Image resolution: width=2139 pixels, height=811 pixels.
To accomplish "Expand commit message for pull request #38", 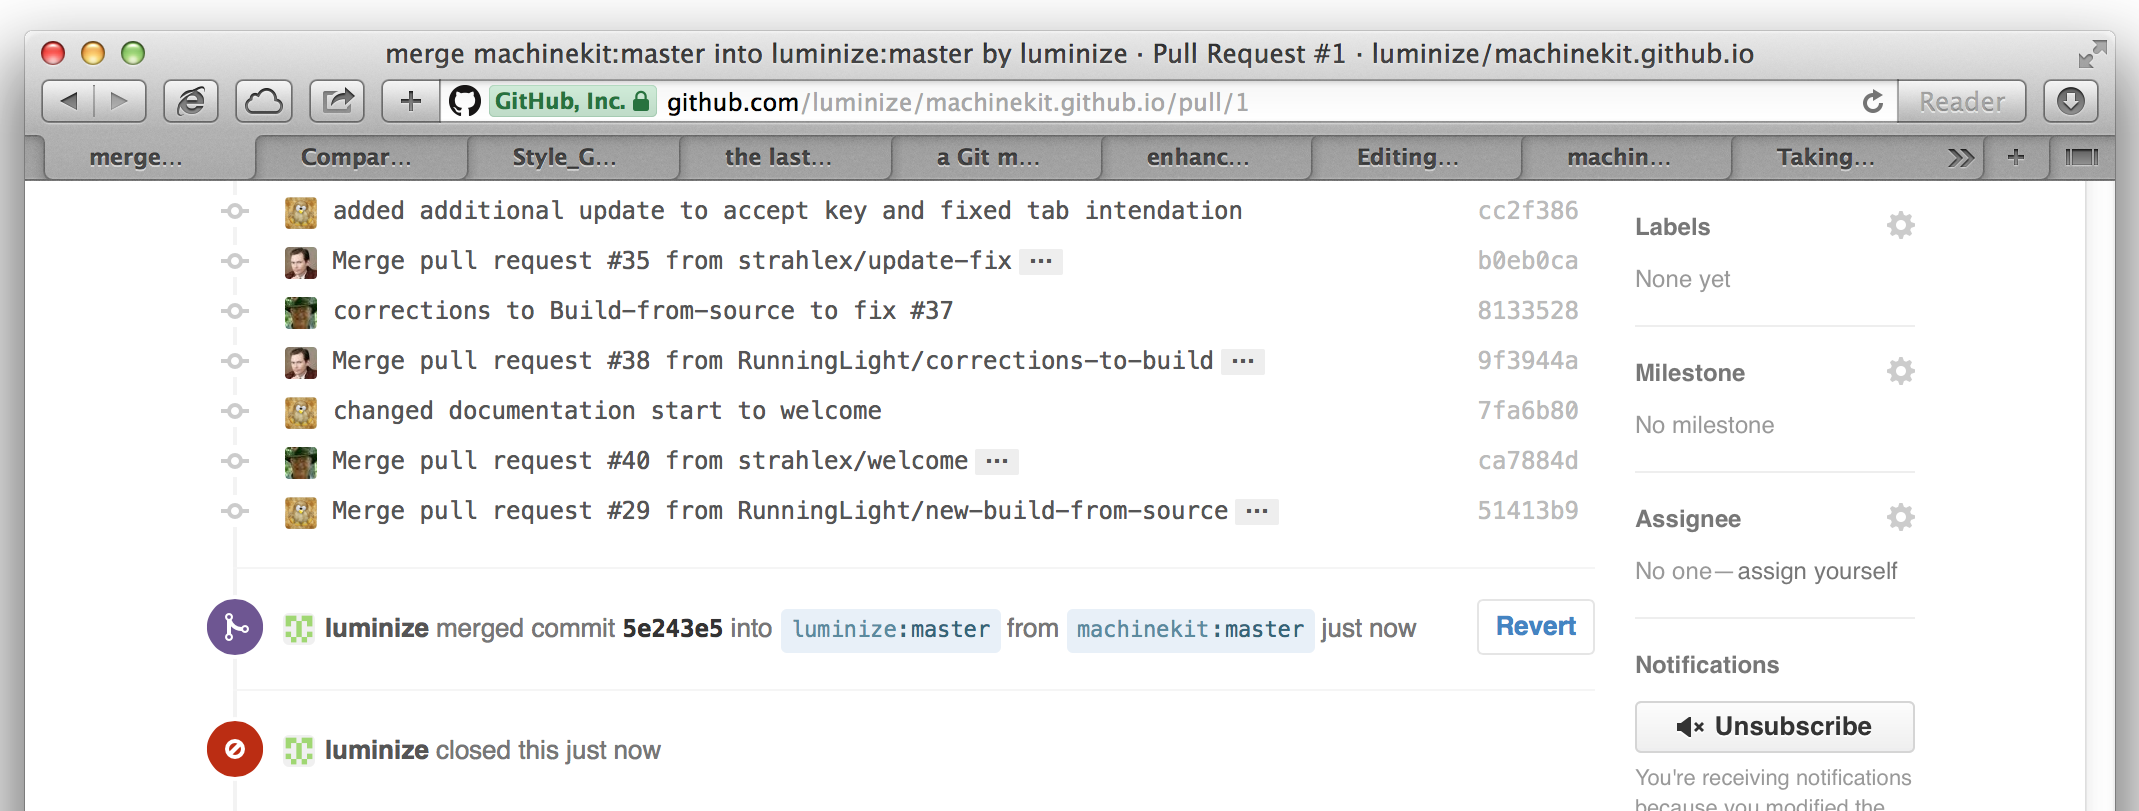I will pos(1243,361).
